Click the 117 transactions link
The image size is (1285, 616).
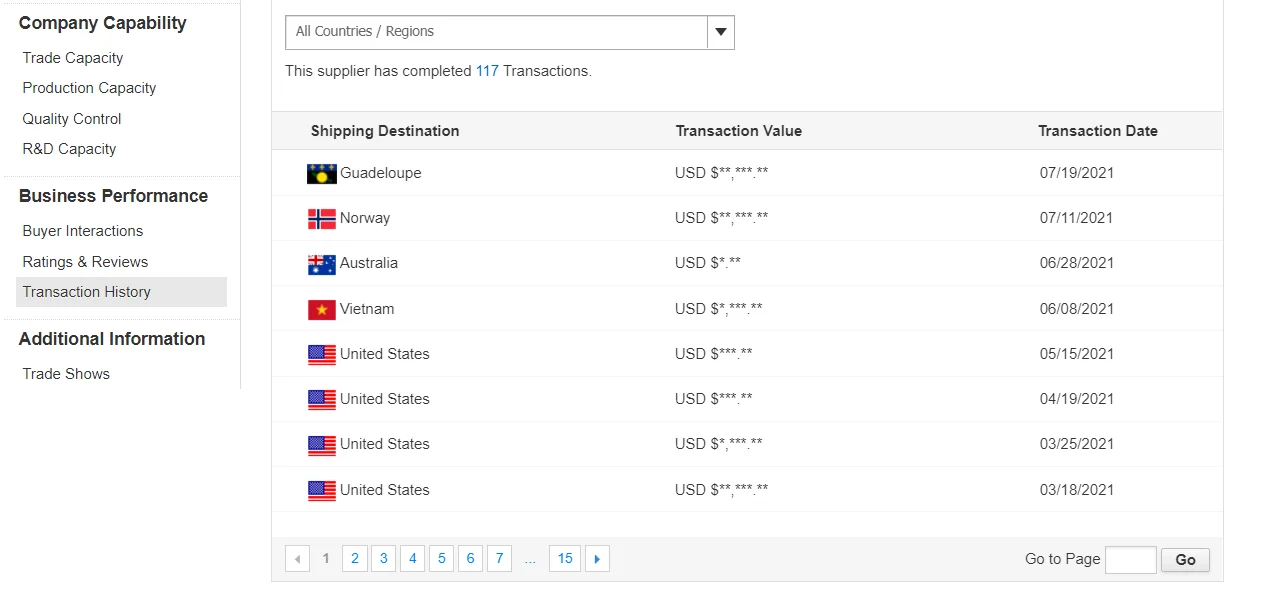coord(487,71)
